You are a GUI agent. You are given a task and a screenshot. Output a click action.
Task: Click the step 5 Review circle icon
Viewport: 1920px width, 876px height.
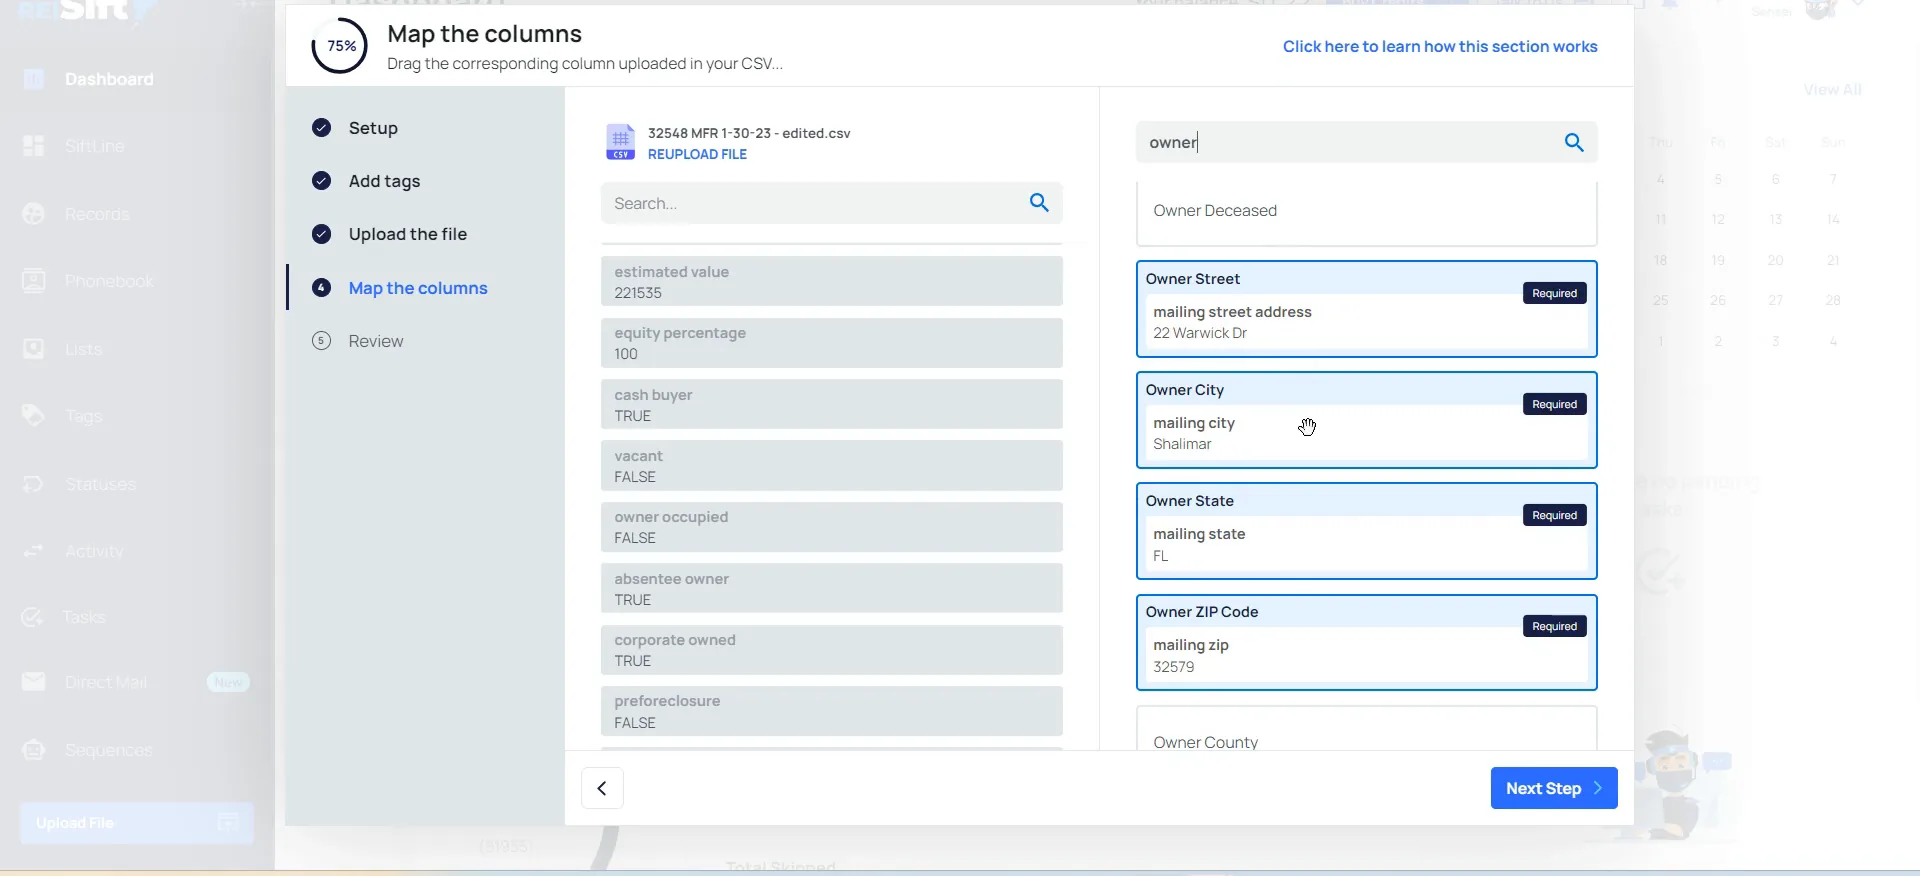tap(321, 341)
